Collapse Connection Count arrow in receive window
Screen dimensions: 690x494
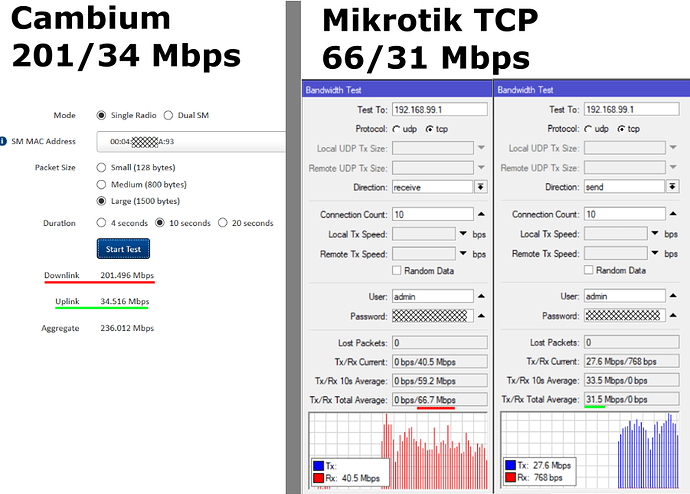481,215
